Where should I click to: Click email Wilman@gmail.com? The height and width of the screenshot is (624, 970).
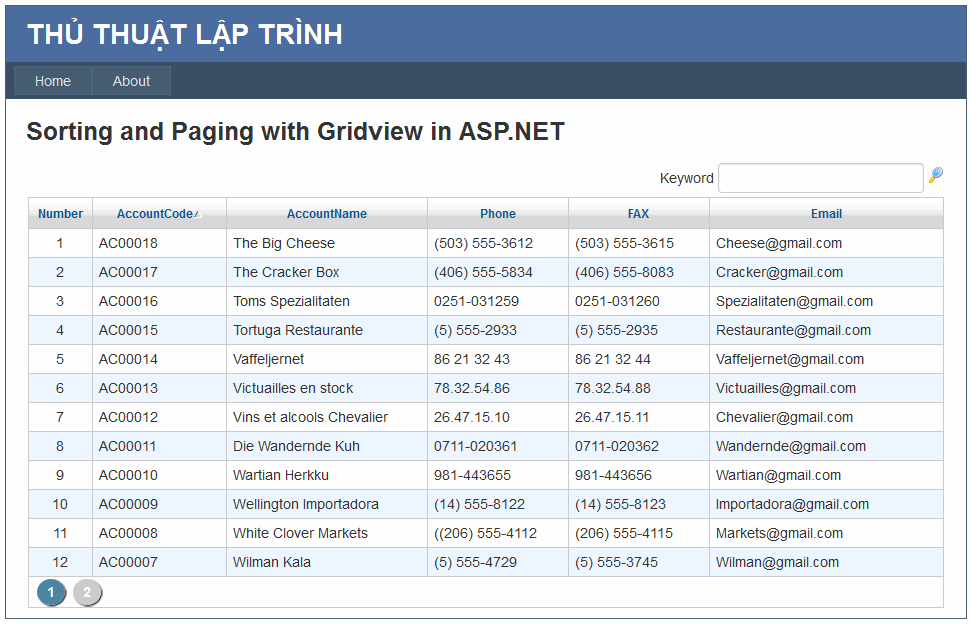click(778, 562)
